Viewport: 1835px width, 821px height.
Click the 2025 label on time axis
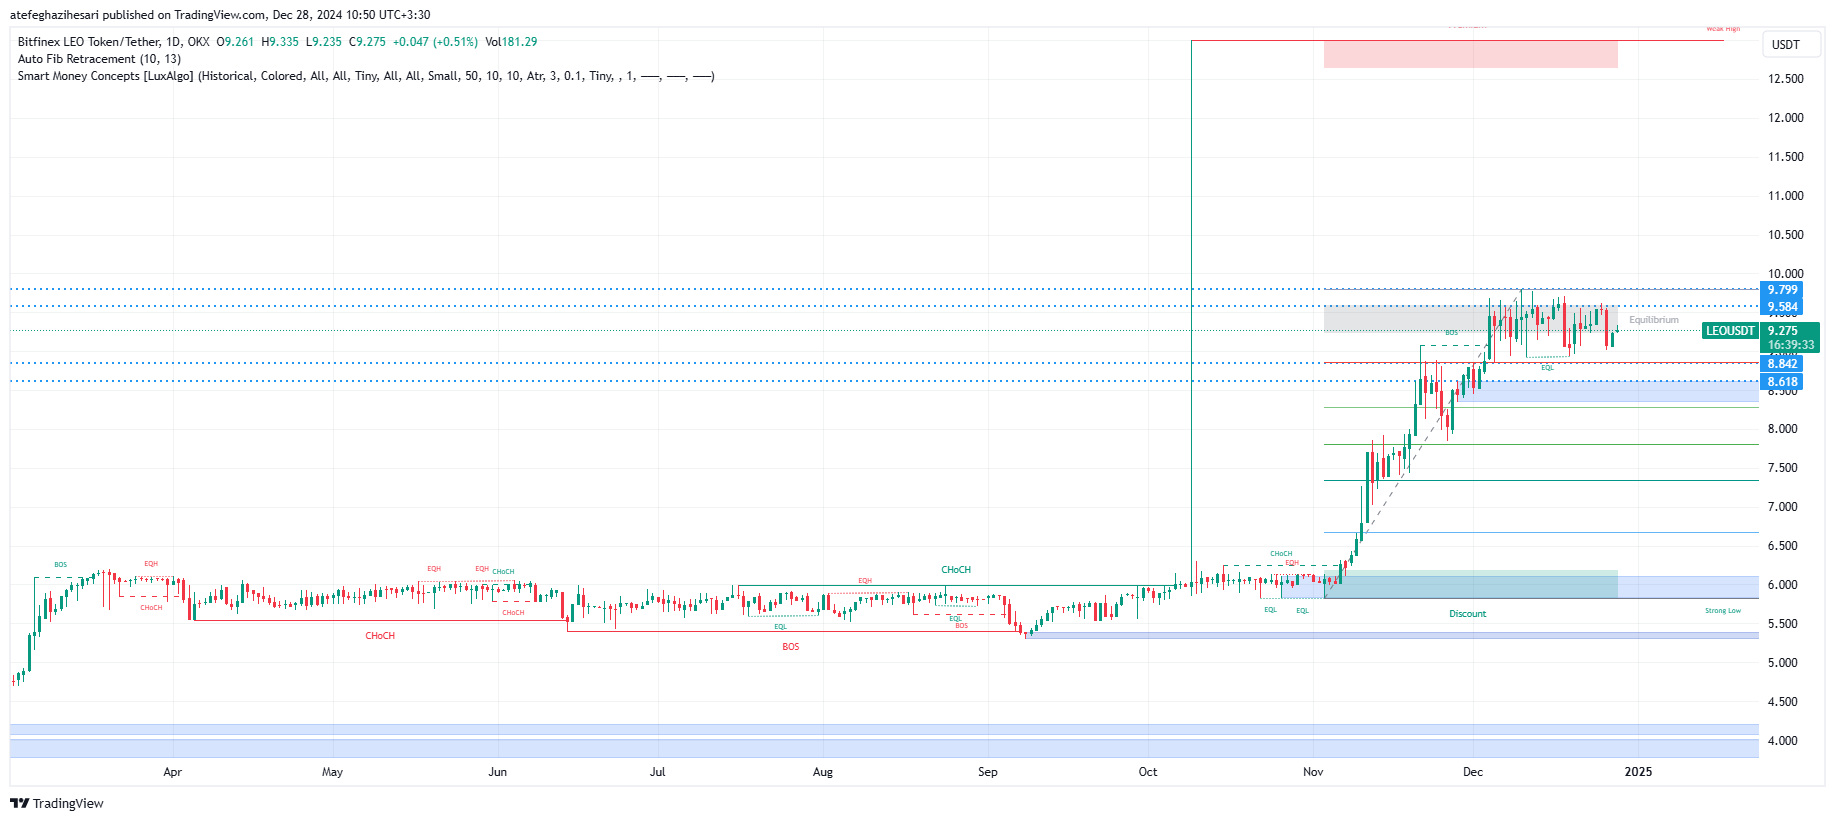(1638, 772)
